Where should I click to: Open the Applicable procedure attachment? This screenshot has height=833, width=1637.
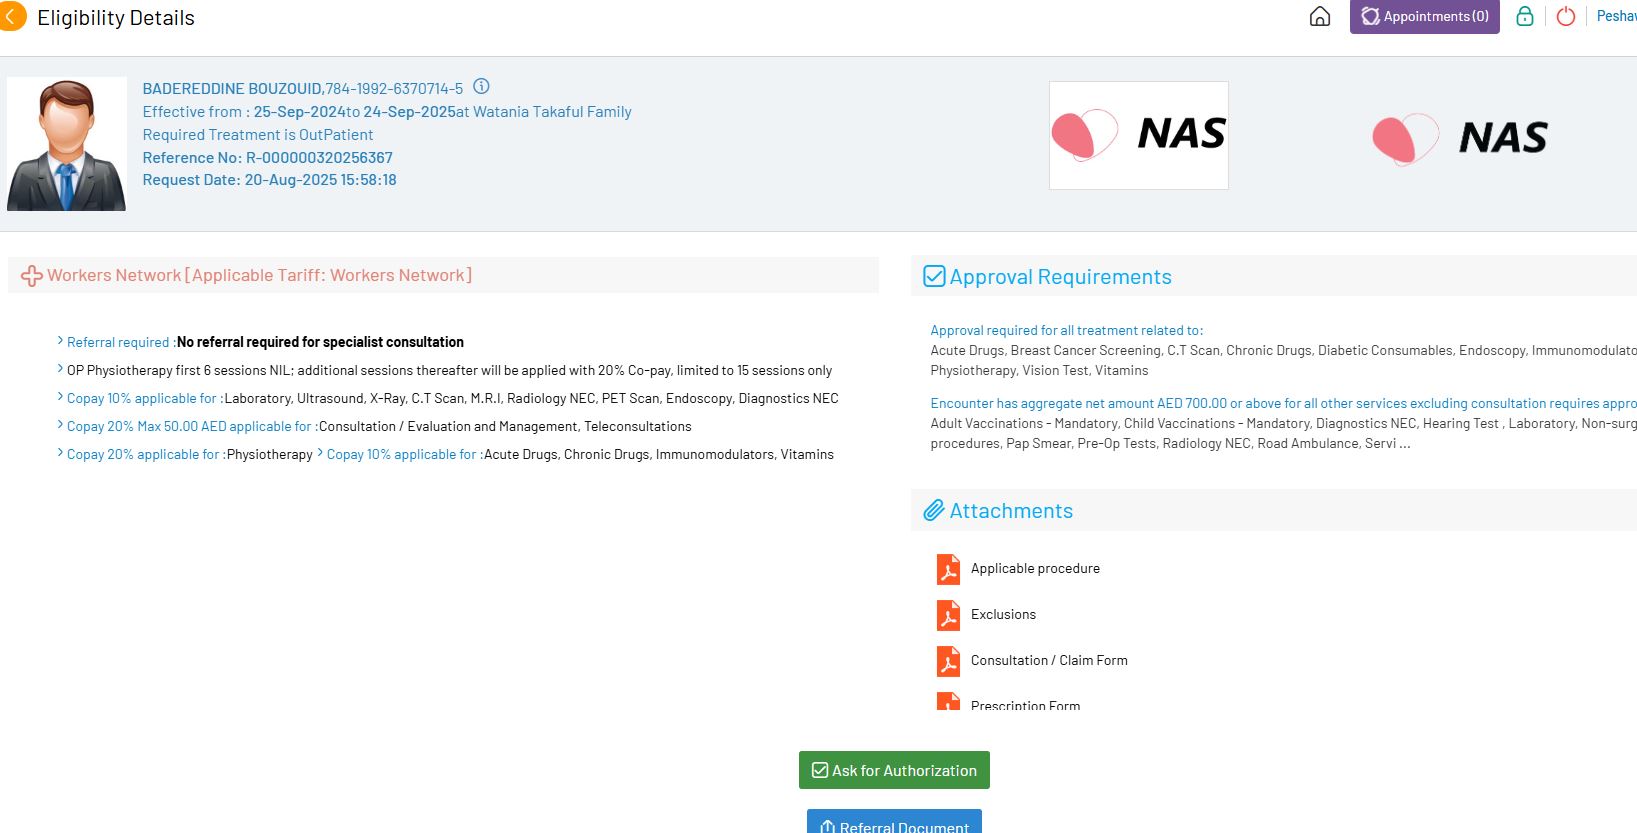pos(1035,568)
